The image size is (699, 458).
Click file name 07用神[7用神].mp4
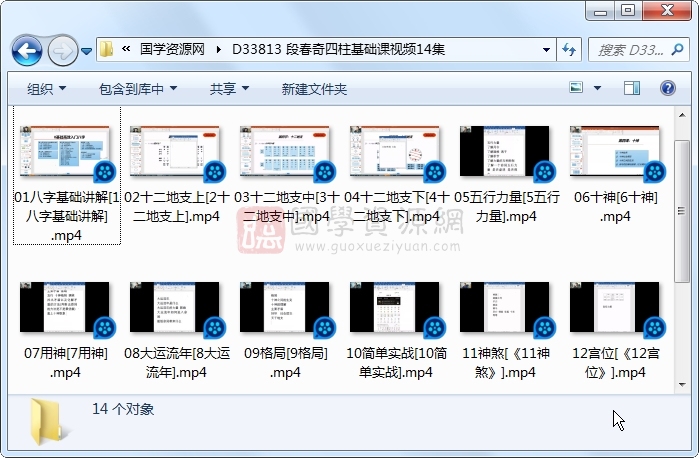point(66,363)
